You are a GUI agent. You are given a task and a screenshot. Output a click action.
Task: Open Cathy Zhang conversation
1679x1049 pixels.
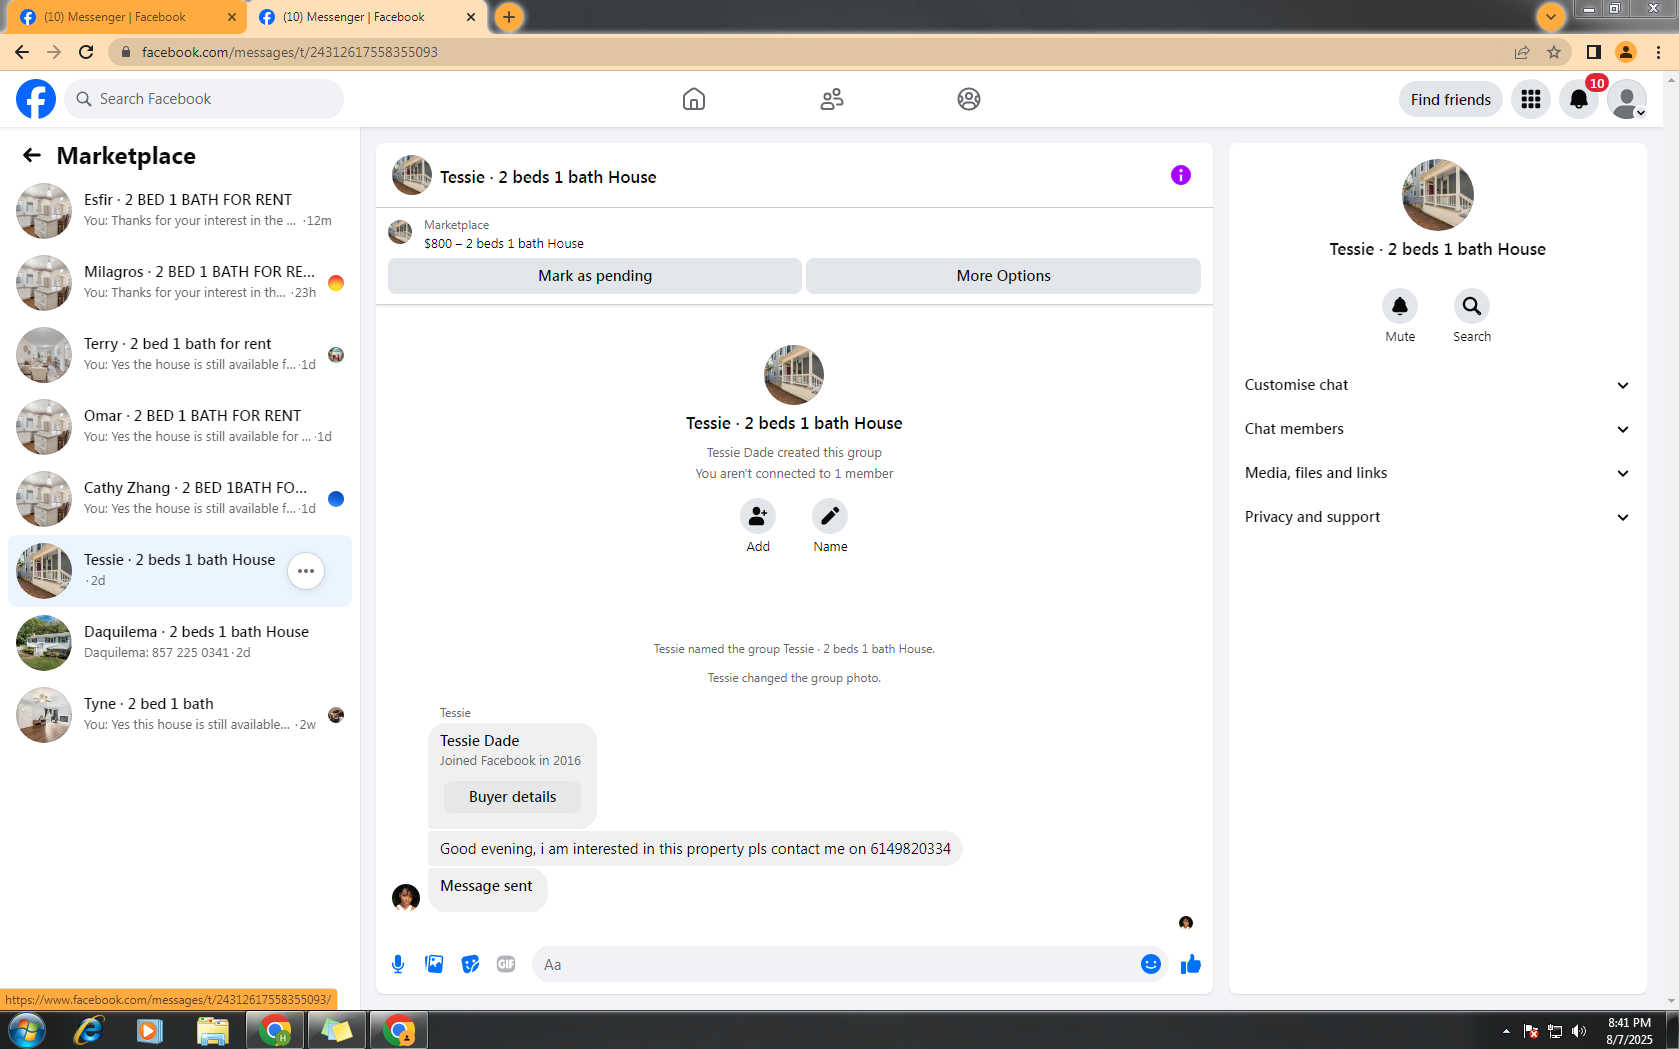tap(180, 499)
